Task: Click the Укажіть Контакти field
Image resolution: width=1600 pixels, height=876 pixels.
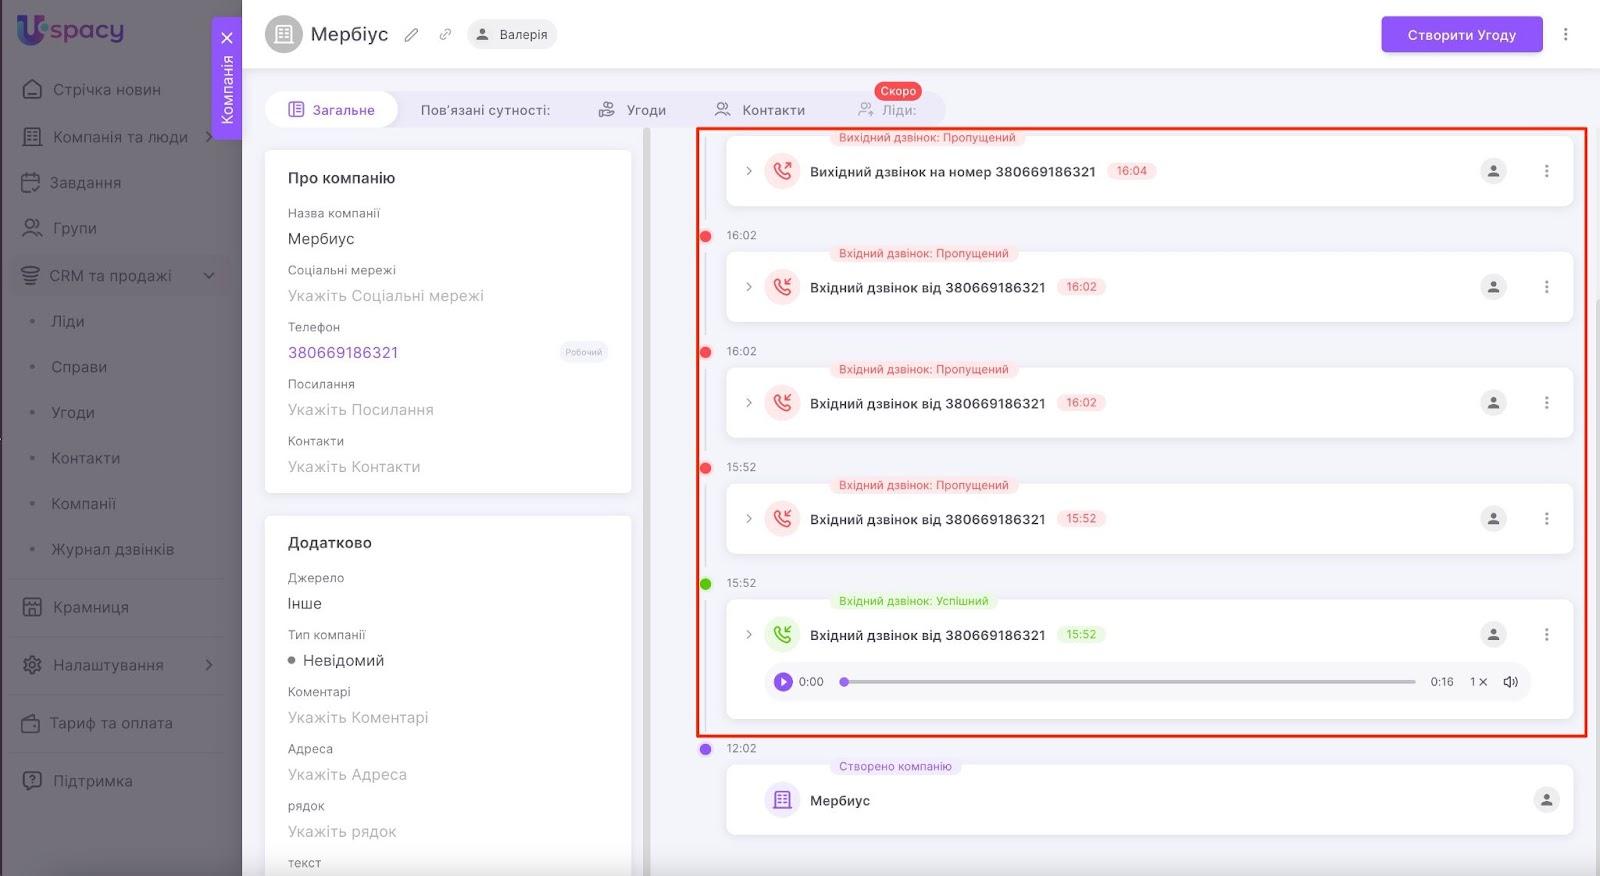Action: point(354,467)
